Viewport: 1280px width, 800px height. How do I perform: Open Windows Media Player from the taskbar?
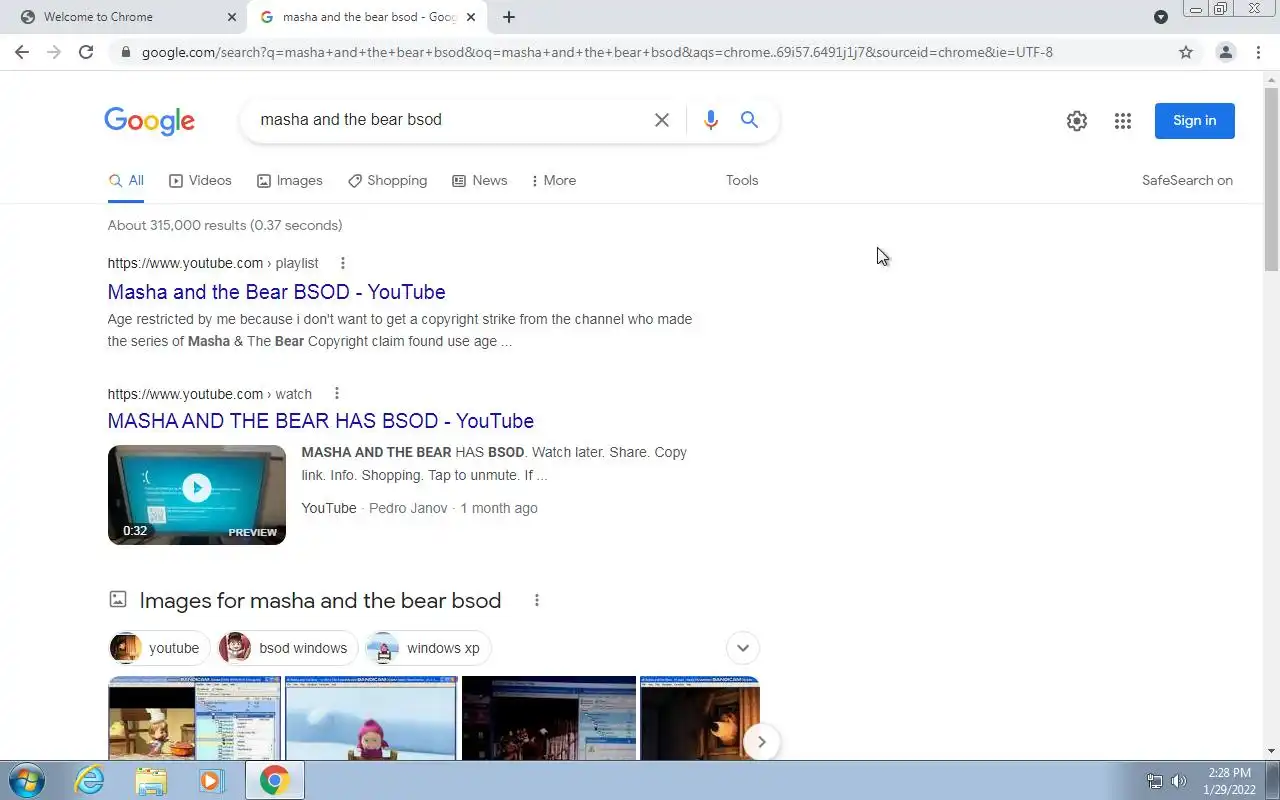tap(211, 780)
